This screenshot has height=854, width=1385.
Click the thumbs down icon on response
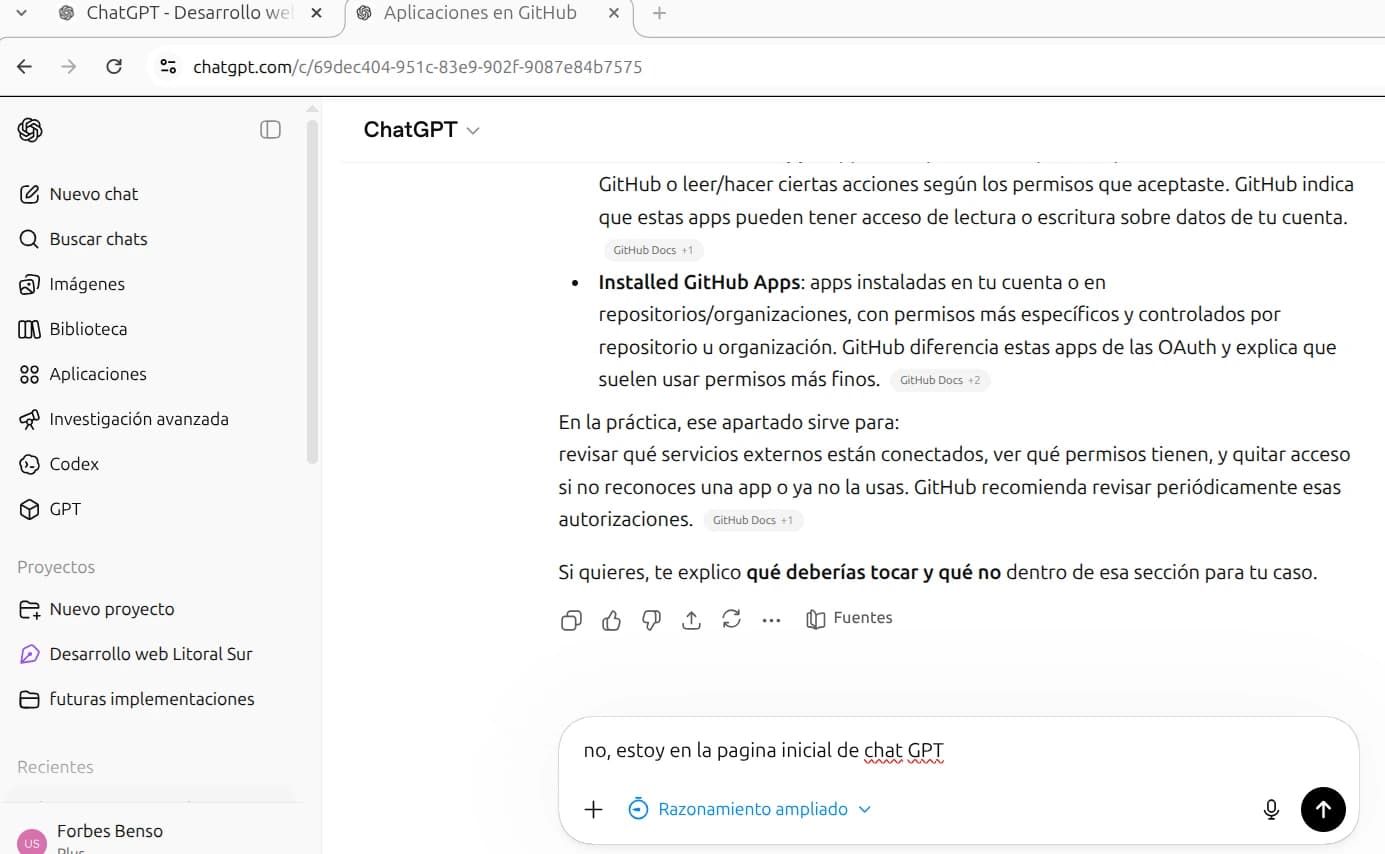[651, 620]
